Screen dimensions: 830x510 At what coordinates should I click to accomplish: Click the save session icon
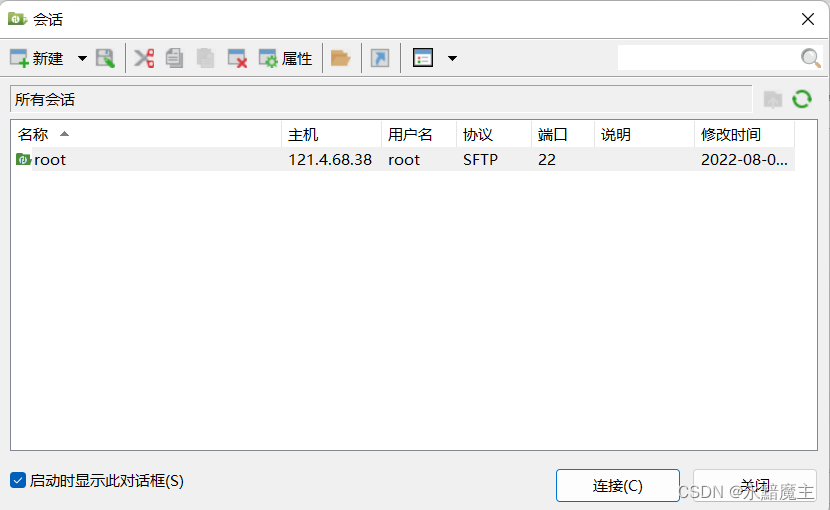pos(105,58)
